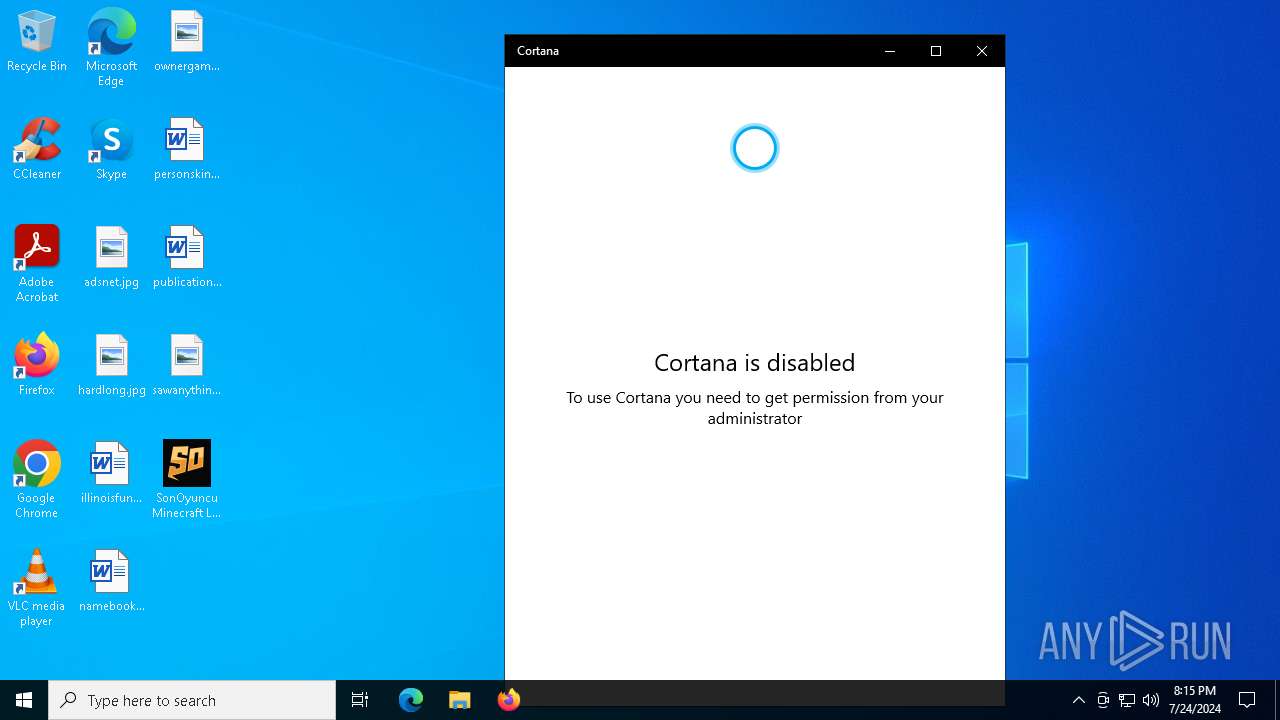Screen dimensions: 1280x720
Task: Select the illinoisfun... Word document
Action: 111,474
